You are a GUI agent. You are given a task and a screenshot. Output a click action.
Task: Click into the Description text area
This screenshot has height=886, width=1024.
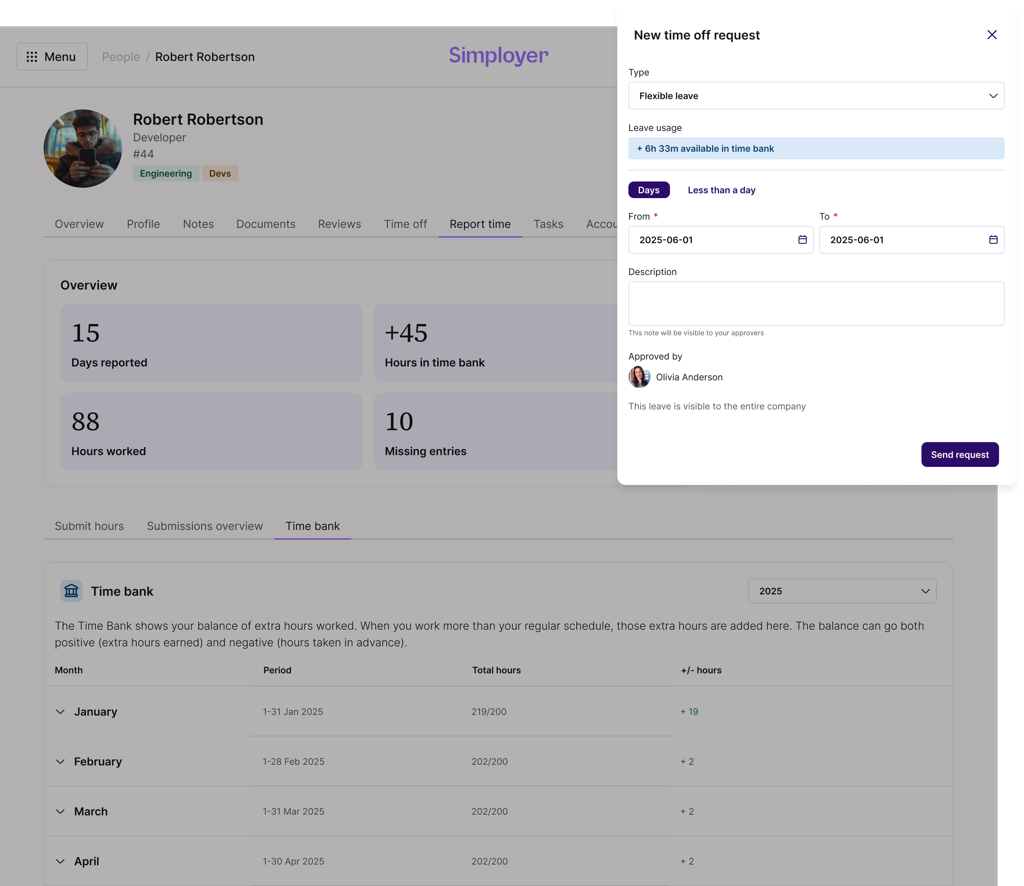(x=816, y=304)
